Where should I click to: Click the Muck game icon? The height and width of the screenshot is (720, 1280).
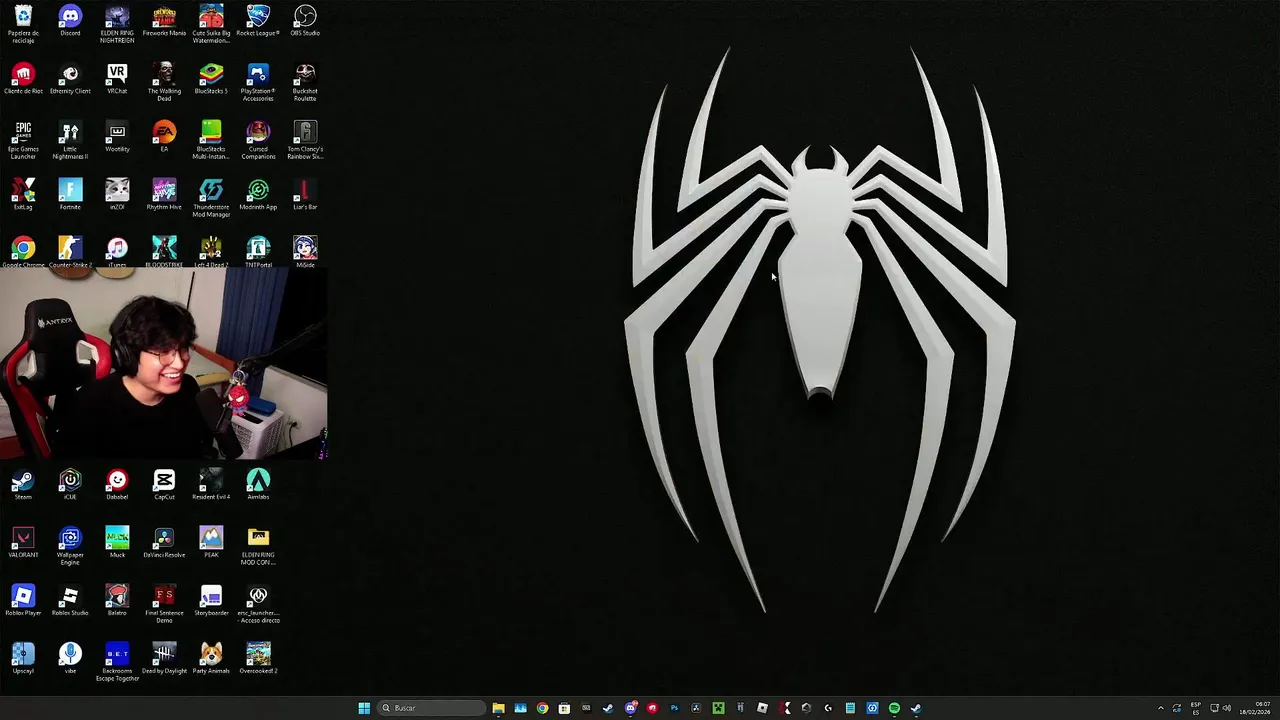pos(117,543)
